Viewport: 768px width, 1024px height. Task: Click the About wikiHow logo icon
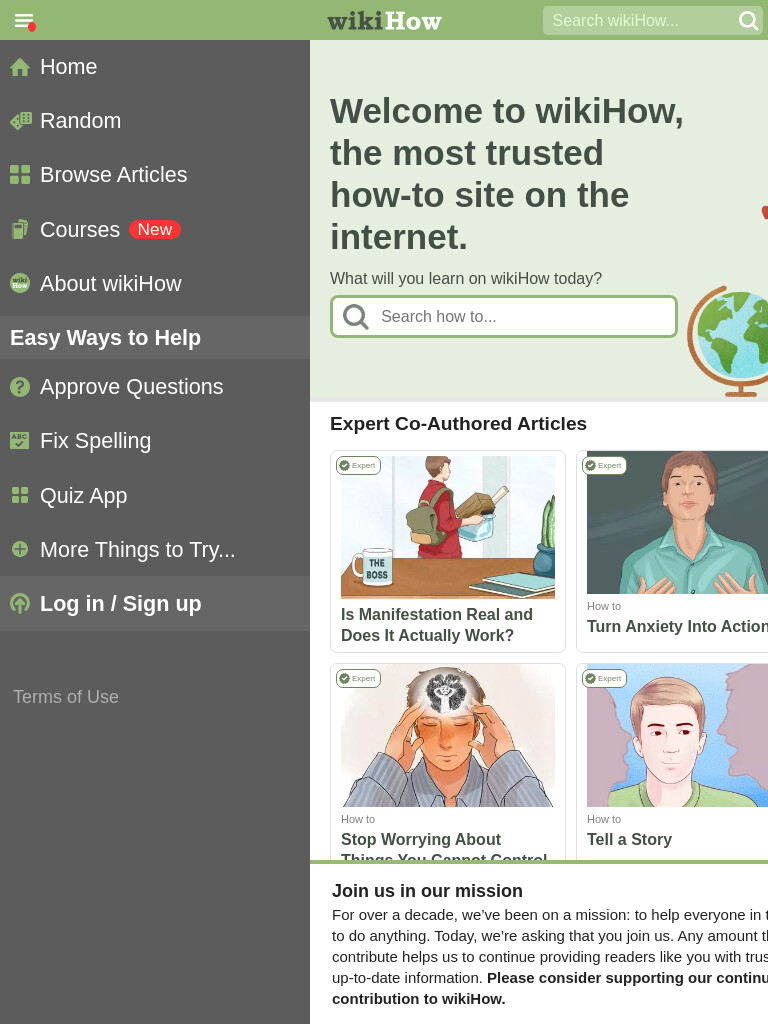(20, 283)
